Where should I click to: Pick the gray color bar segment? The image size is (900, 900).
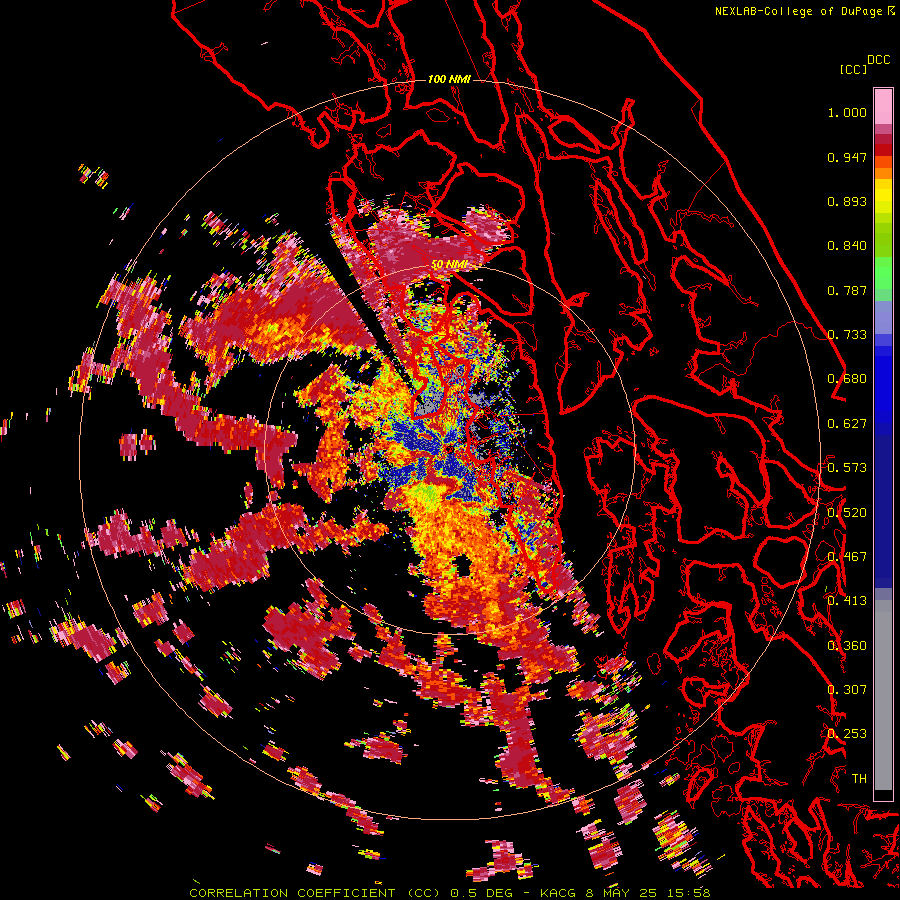tap(883, 695)
